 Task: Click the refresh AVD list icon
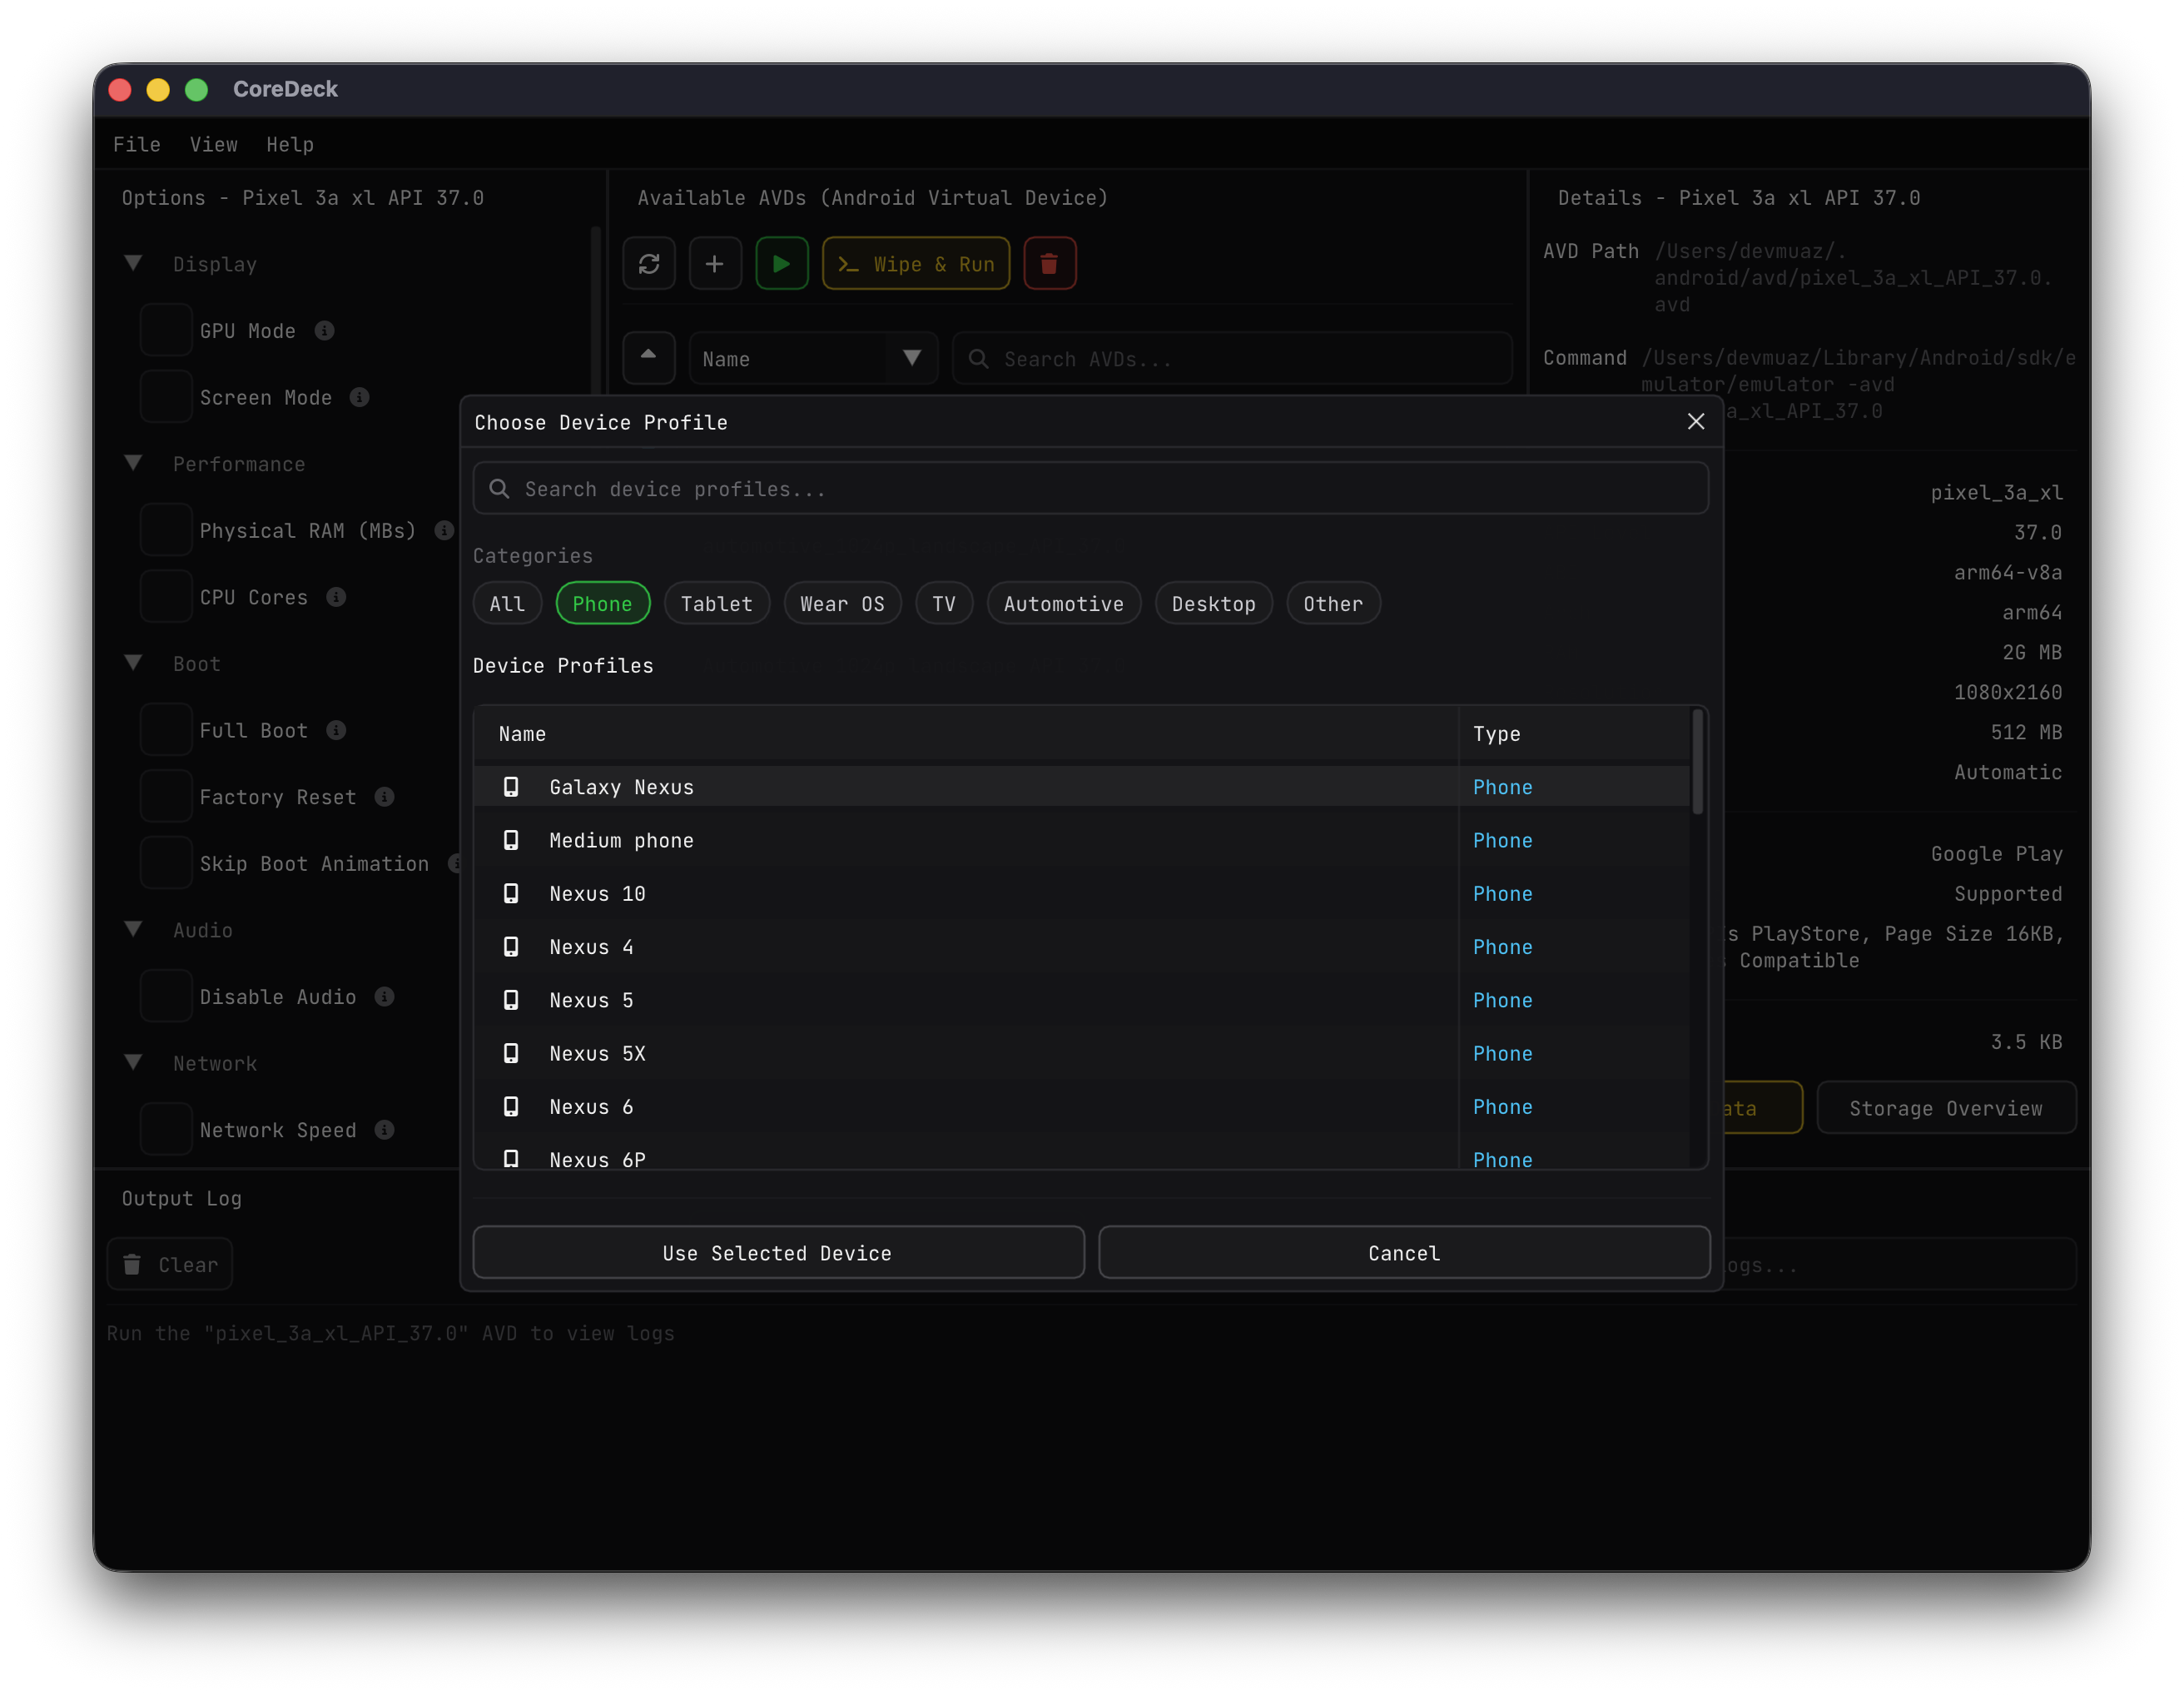(x=649, y=264)
